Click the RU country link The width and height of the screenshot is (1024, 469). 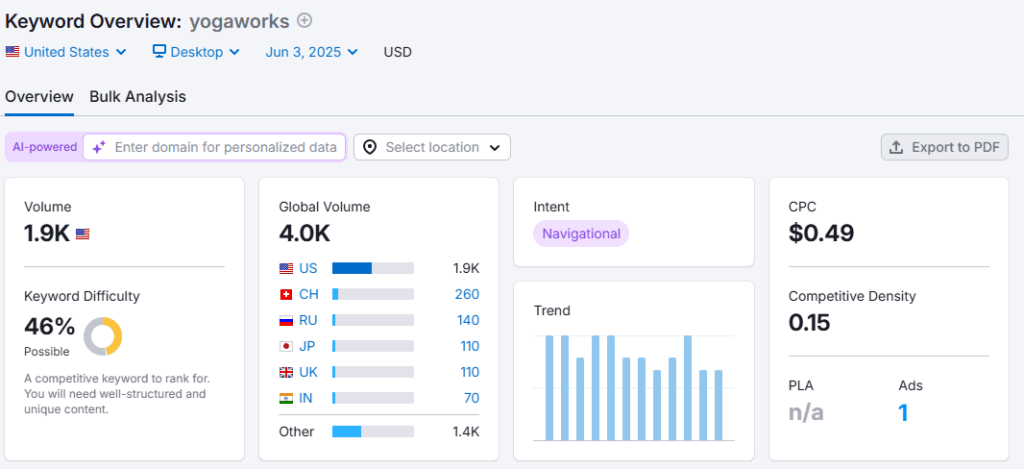coord(309,320)
